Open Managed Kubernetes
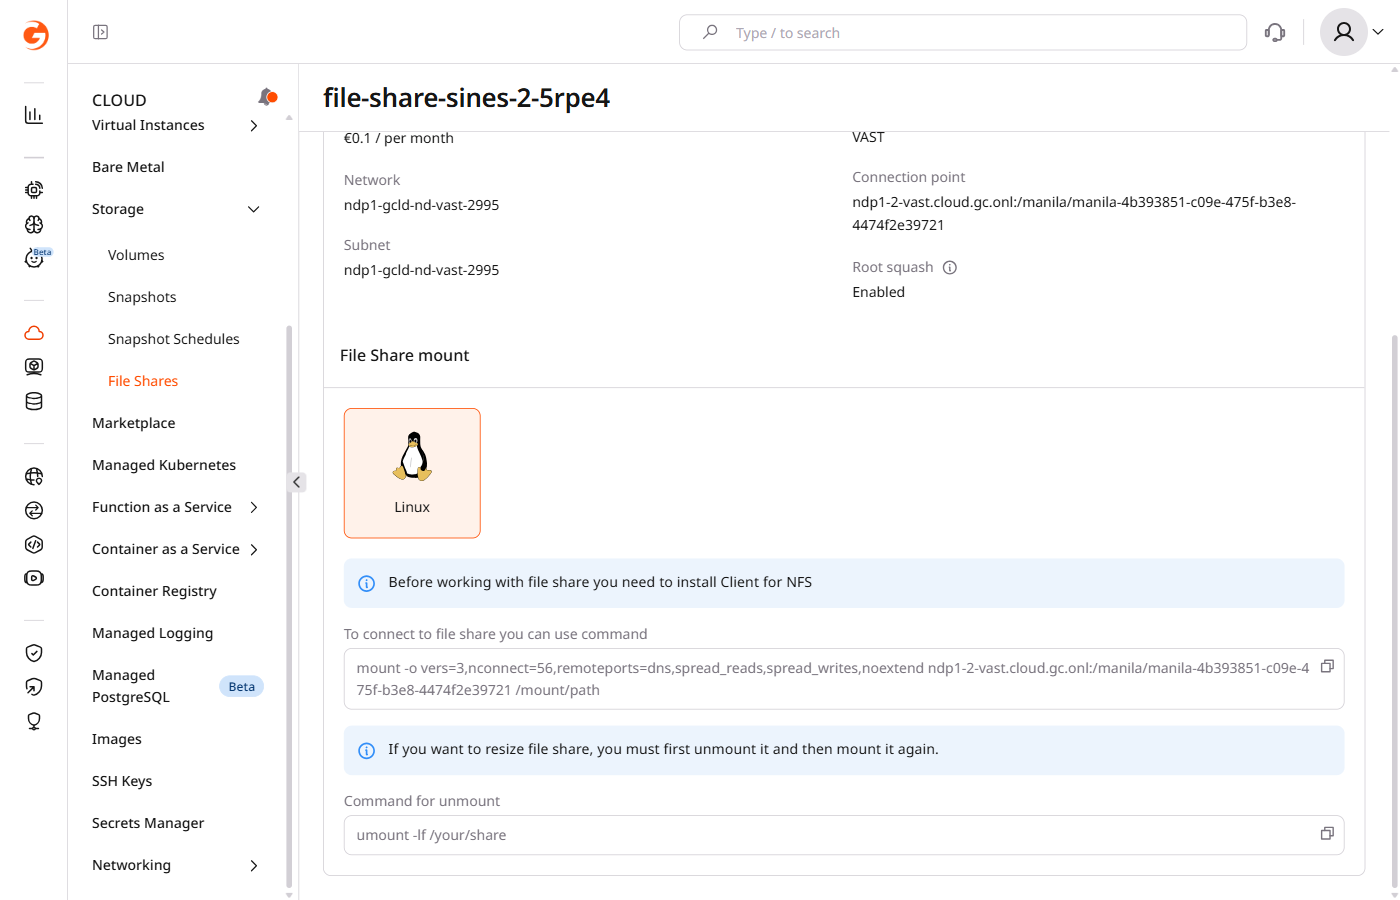Viewport: 1400px width, 900px height. point(164,465)
